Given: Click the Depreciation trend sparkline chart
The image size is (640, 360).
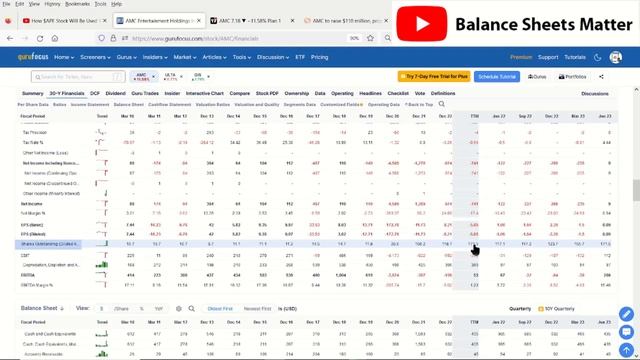Looking at the screenshot, I should [x=102, y=265].
